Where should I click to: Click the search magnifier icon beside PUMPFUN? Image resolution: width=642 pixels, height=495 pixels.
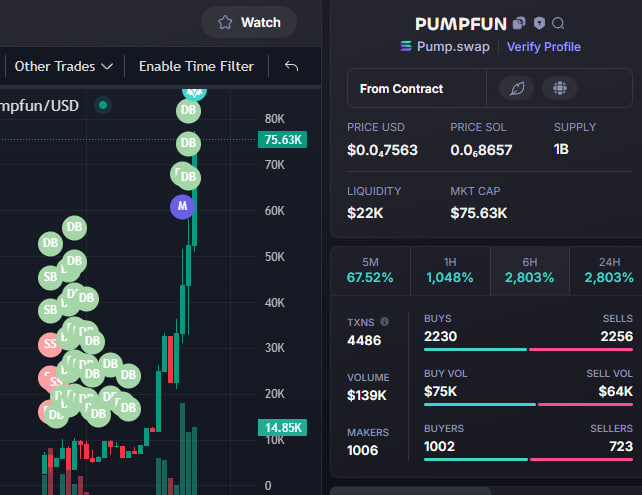click(x=558, y=23)
